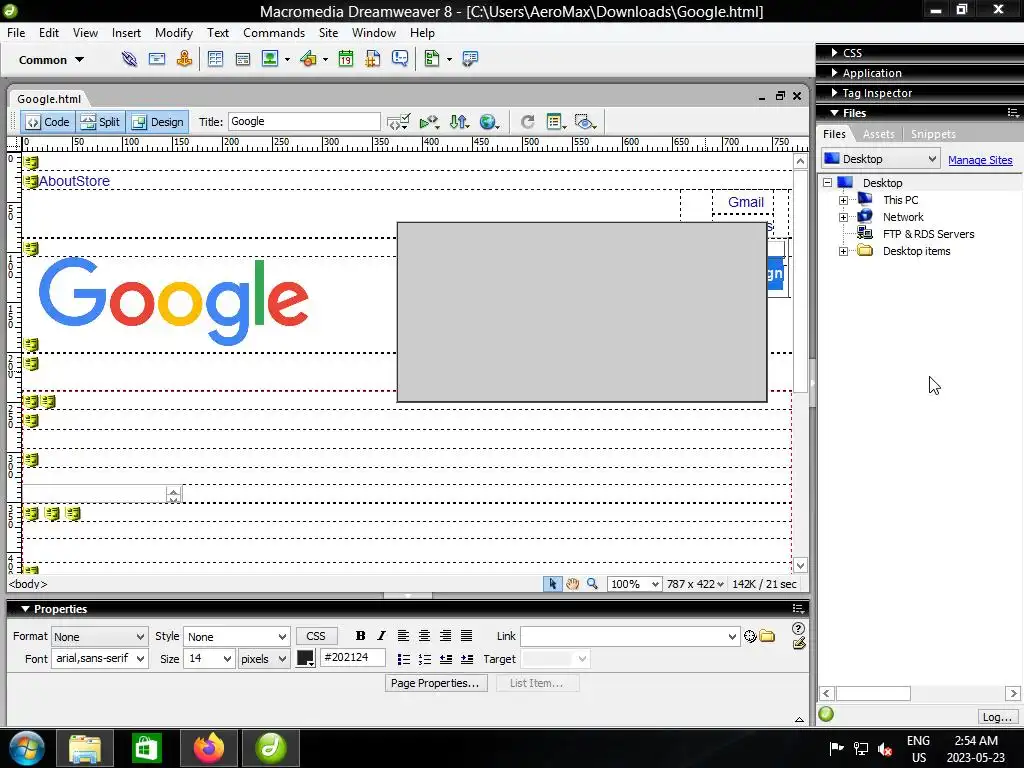Open File Management with the up-down arrows icon
The width and height of the screenshot is (1024, 768).
458,122
